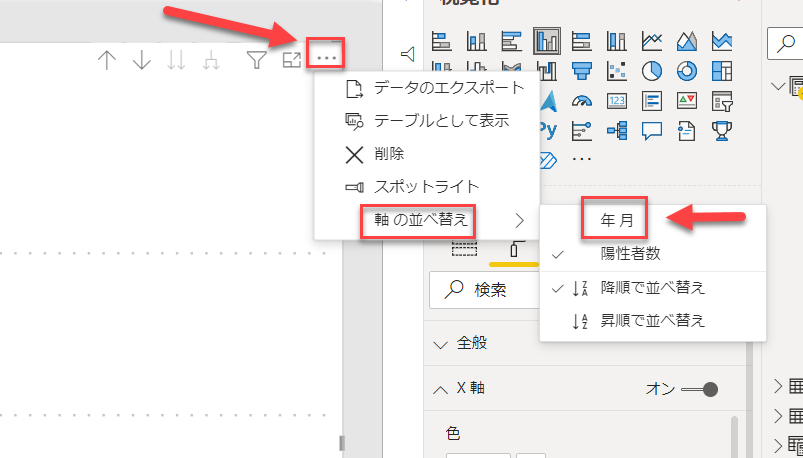Click the drill up arrow on the chart header
Image resolution: width=803 pixels, height=458 pixels.
(x=107, y=60)
